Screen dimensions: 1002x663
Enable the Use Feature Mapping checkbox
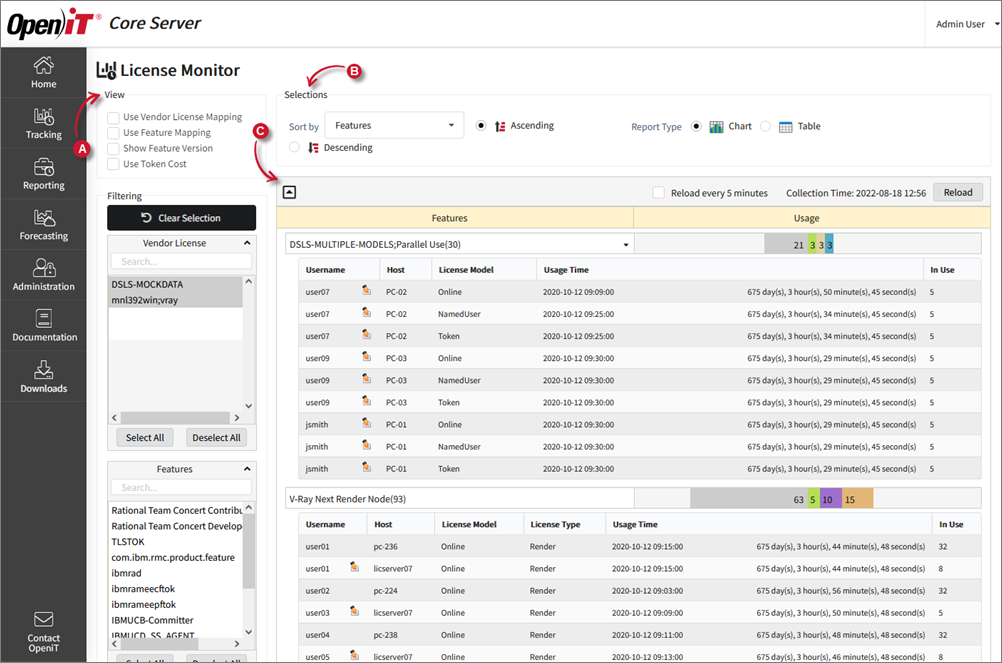(111, 132)
